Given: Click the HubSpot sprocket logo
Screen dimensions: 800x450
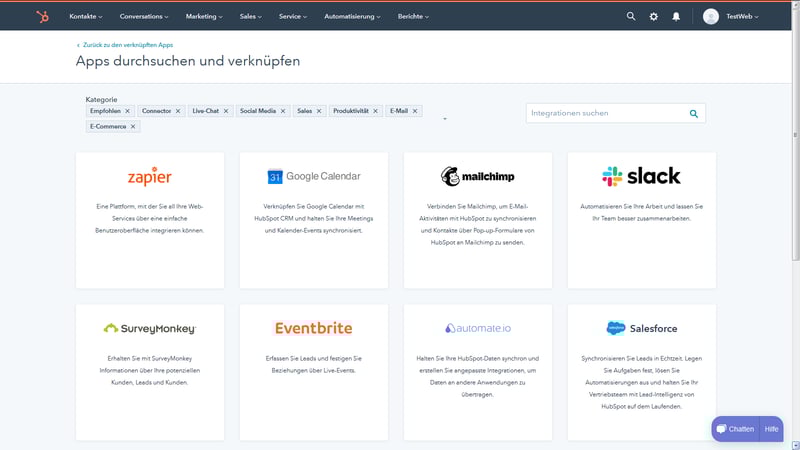Looking at the screenshot, I should click(42, 16).
